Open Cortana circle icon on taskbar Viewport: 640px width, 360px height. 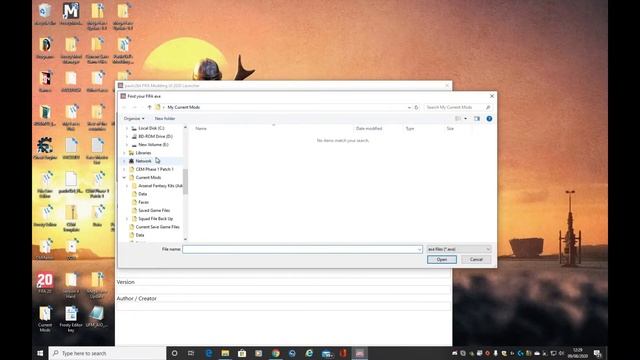(x=174, y=353)
